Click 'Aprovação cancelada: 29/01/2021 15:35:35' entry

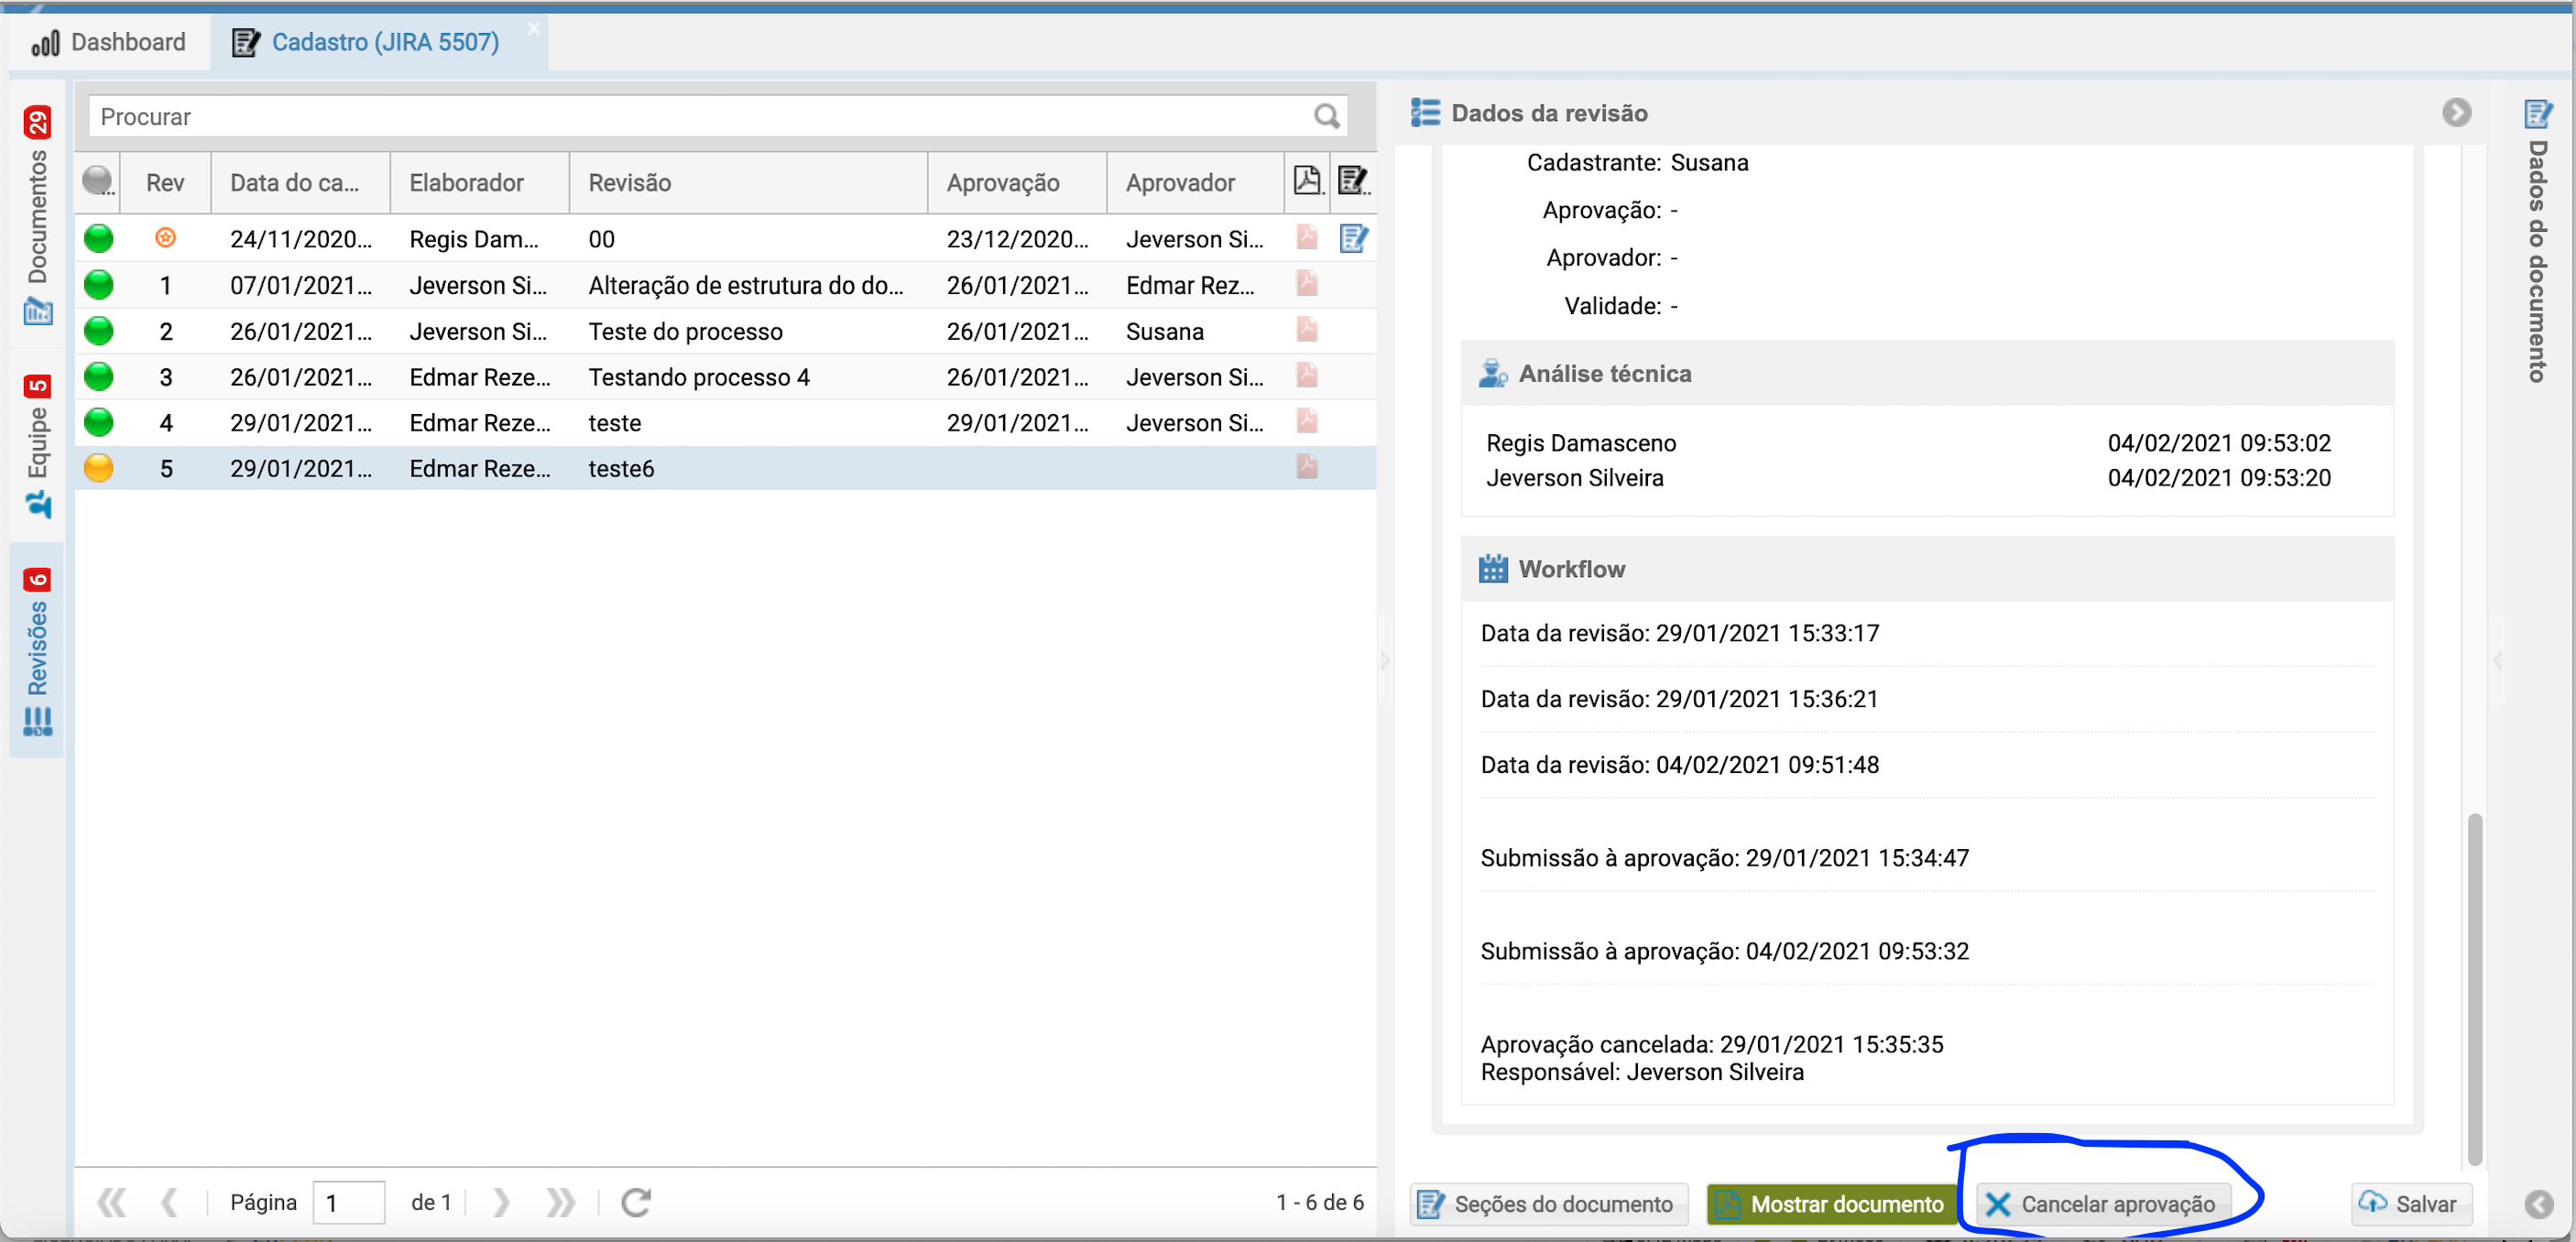1711,1044
